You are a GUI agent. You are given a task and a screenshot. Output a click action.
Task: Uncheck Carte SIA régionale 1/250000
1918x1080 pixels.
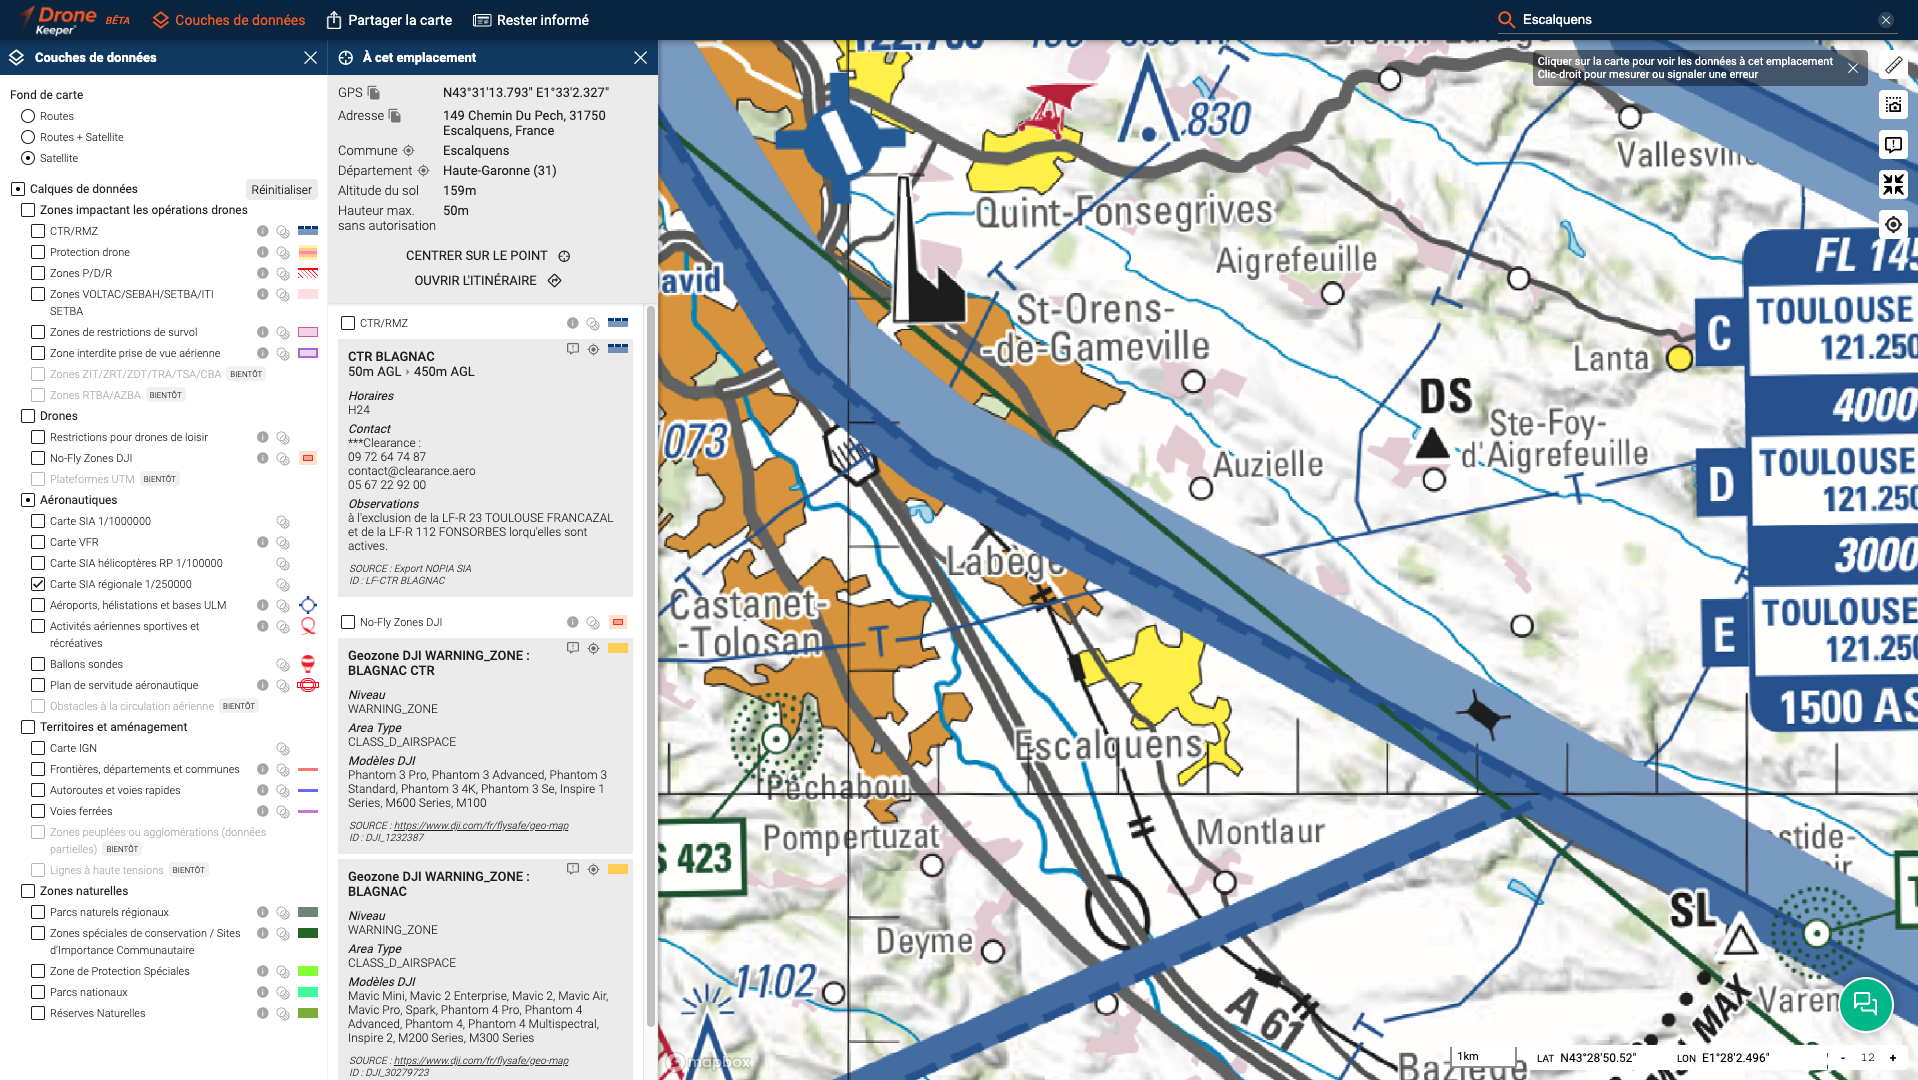click(x=38, y=584)
